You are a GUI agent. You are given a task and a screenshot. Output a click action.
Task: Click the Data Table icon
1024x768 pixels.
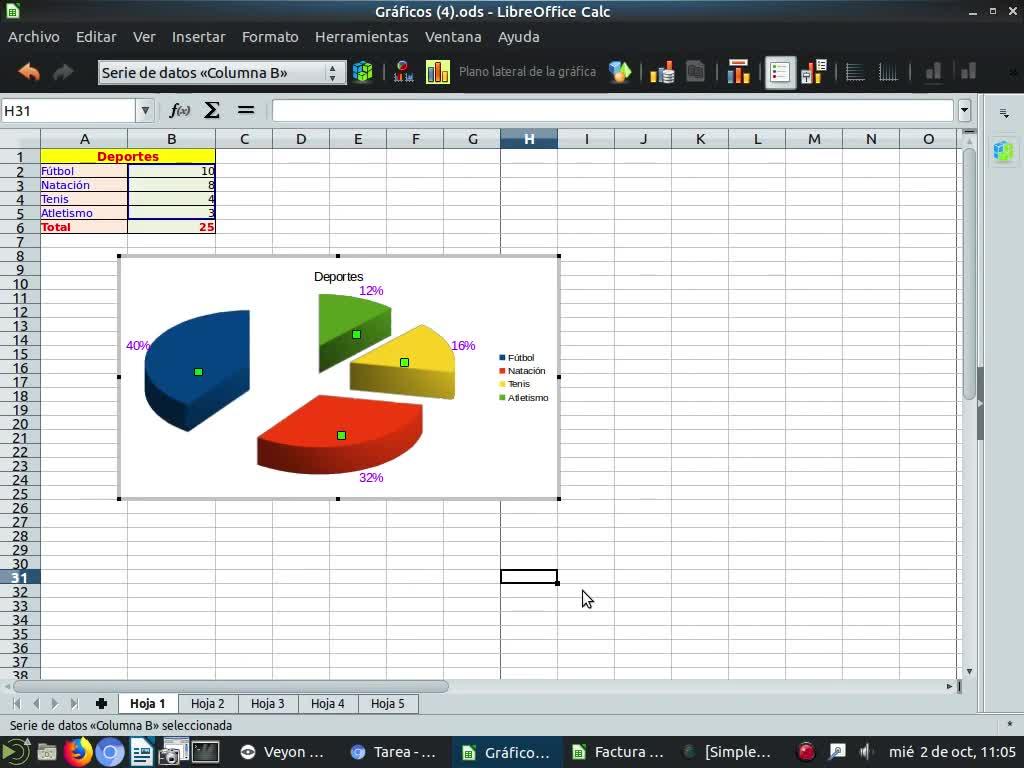(696, 72)
